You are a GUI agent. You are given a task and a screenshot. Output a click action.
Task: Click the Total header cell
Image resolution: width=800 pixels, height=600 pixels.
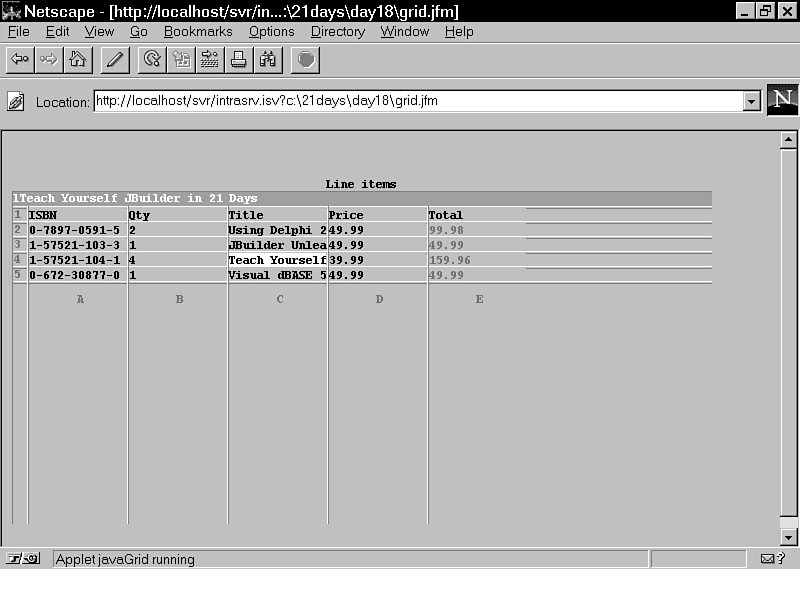(477, 215)
